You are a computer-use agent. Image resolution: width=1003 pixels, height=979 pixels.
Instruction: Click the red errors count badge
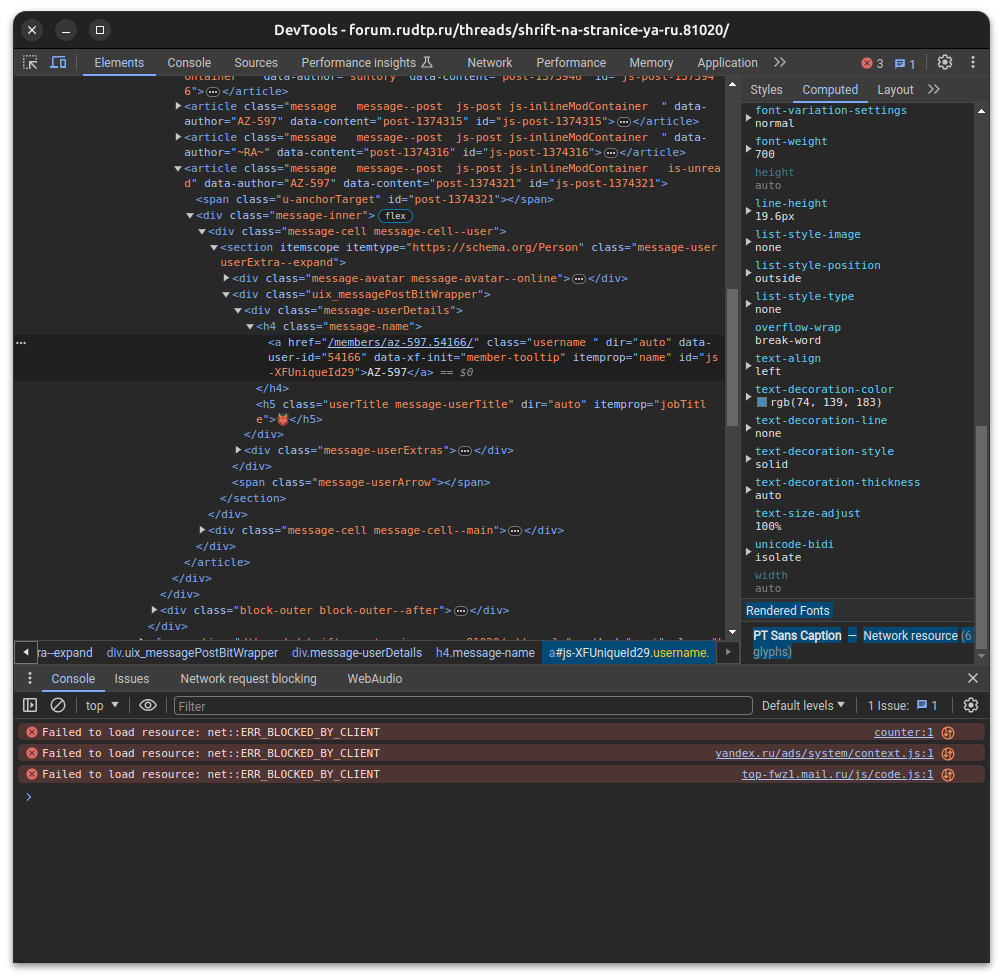873,63
